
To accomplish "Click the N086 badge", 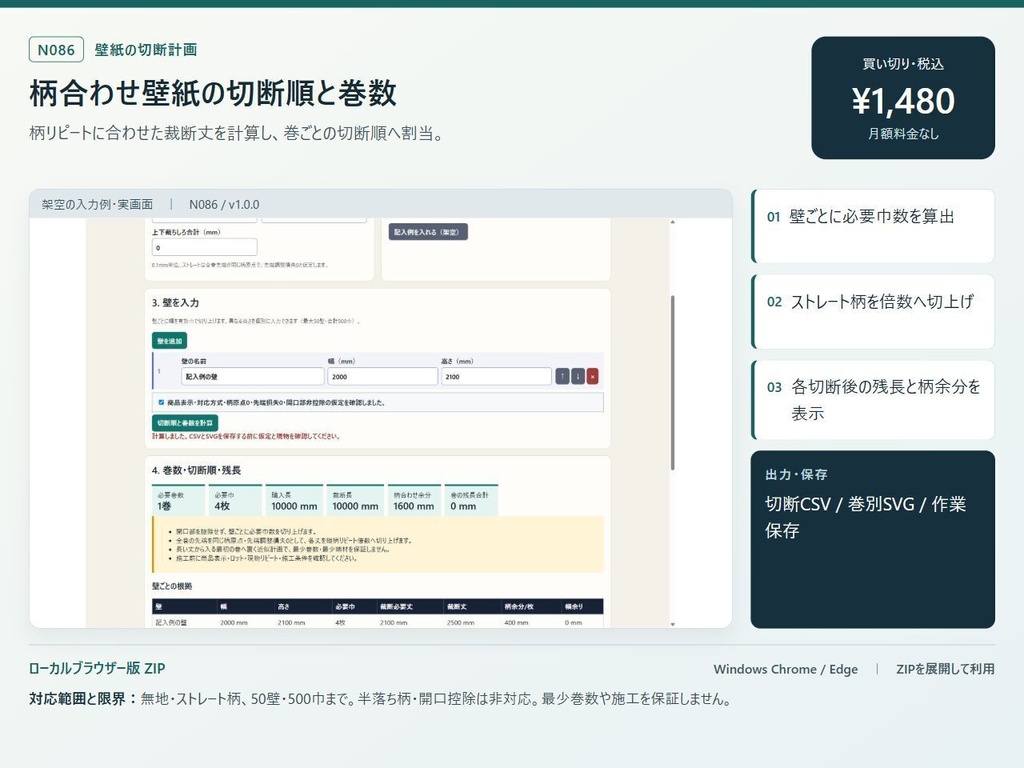I will pos(56,50).
